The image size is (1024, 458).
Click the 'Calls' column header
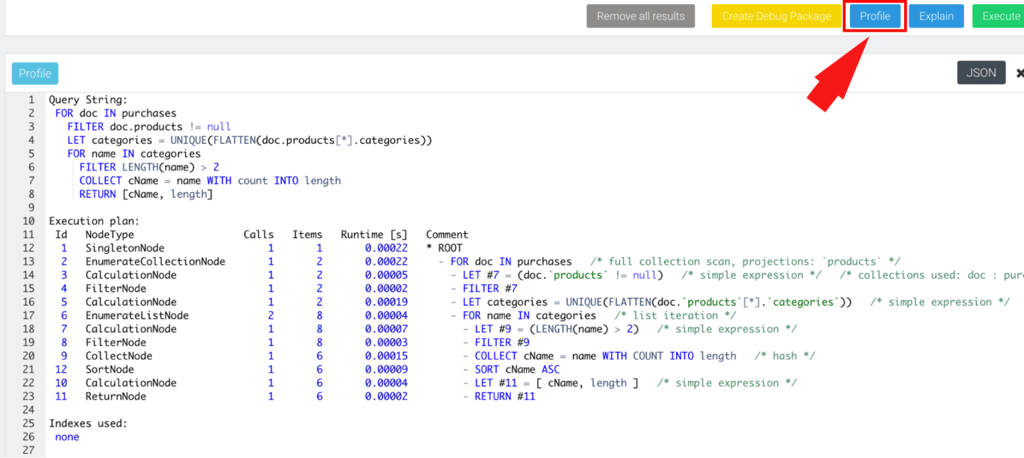click(x=259, y=235)
